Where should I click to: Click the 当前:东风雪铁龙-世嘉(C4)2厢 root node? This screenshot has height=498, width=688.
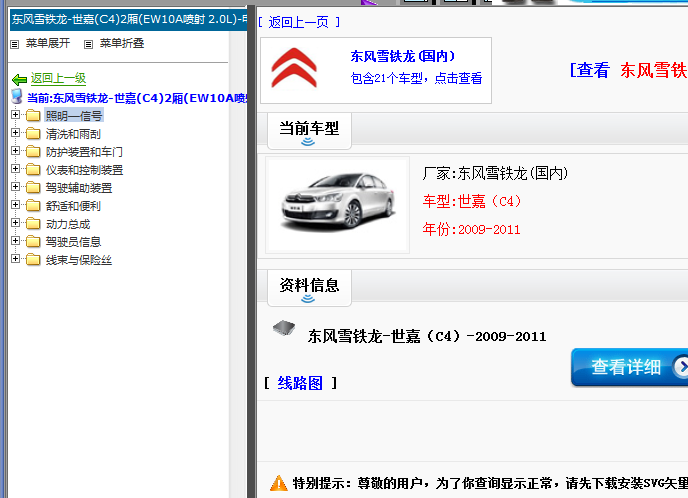pos(136,97)
